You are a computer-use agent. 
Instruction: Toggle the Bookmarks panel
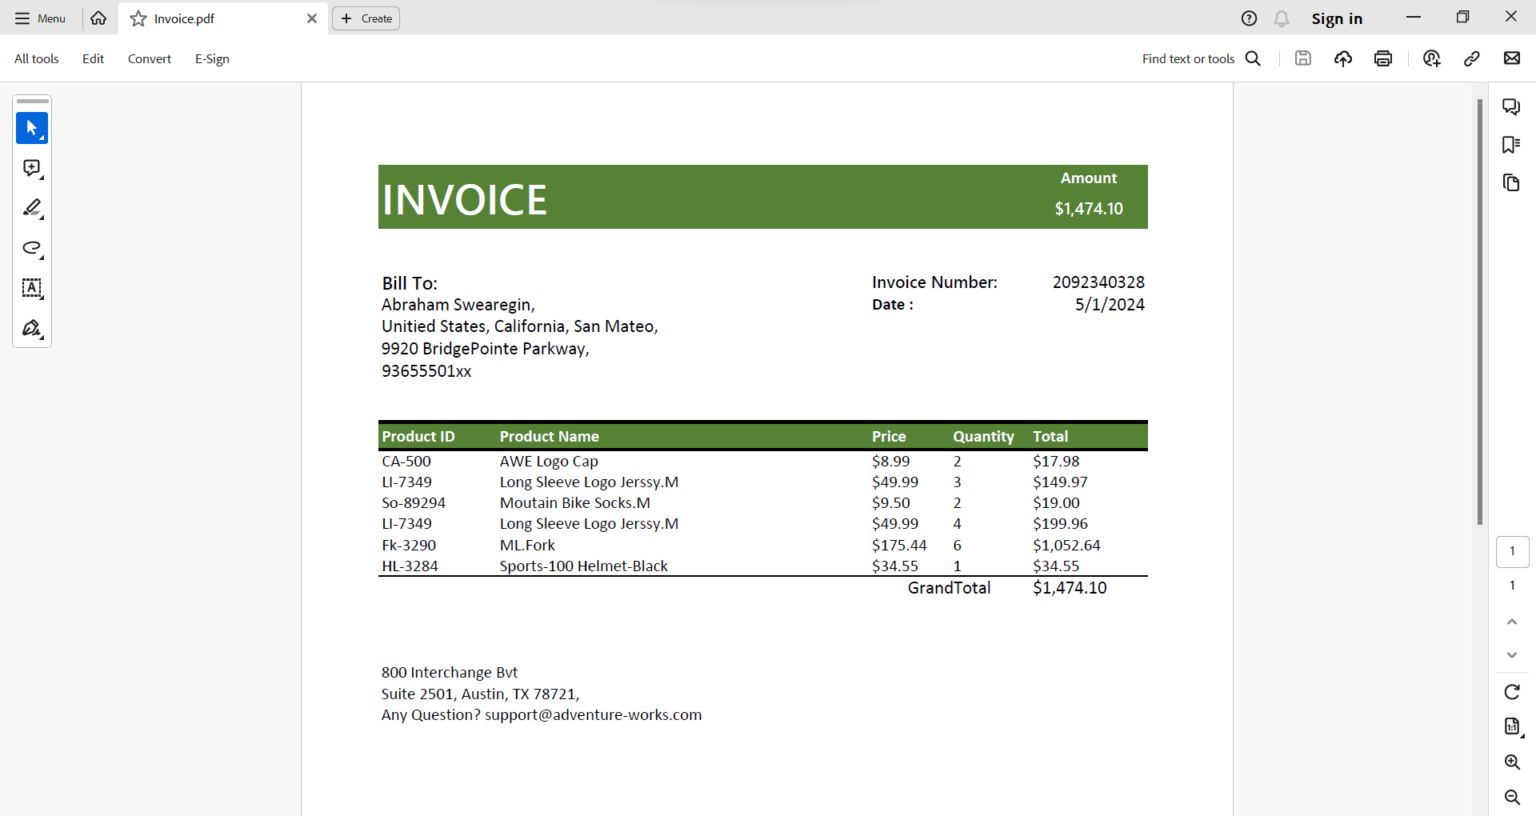click(x=1511, y=144)
